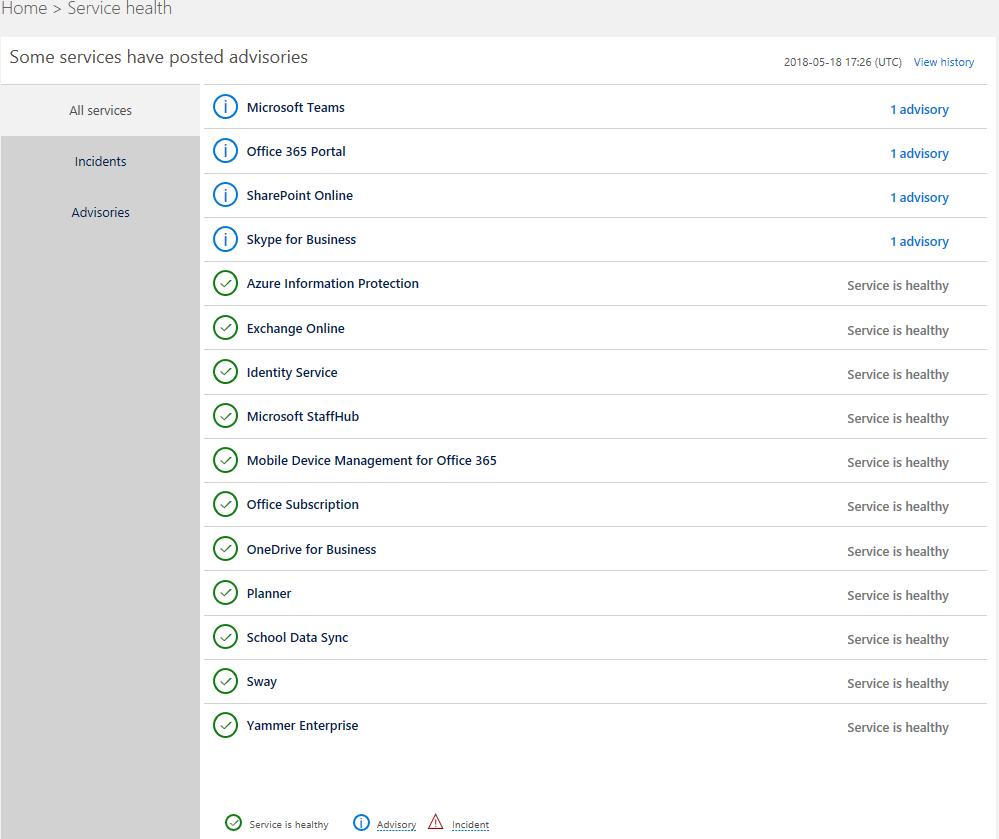Image resolution: width=999 pixels, height=839 pixels.
Task: Click the legend's blue advisory info icon
Action: [x=361, y=822]
